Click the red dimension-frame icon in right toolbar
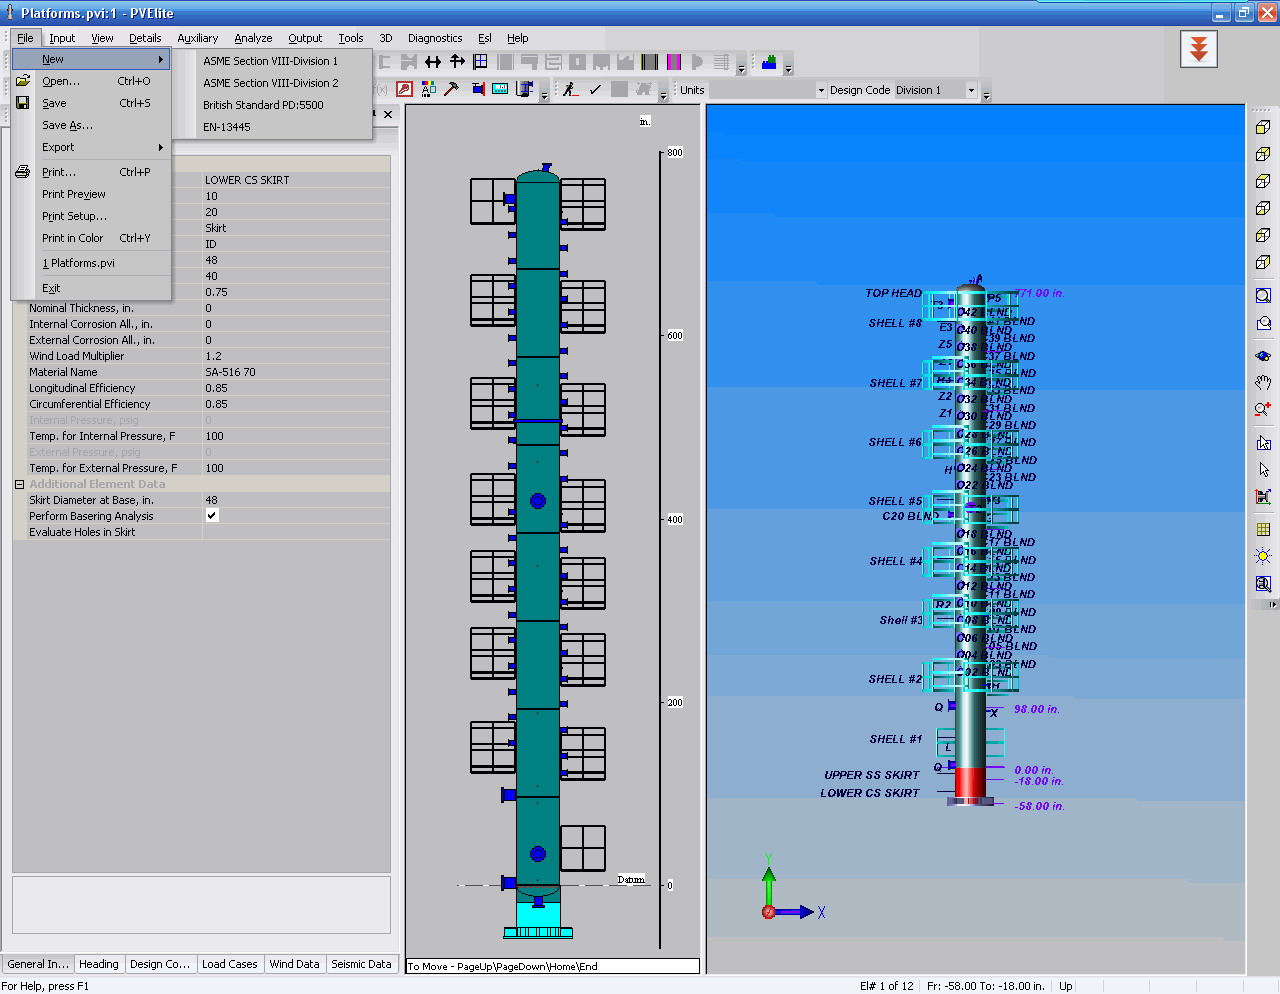 point(1263,496)
